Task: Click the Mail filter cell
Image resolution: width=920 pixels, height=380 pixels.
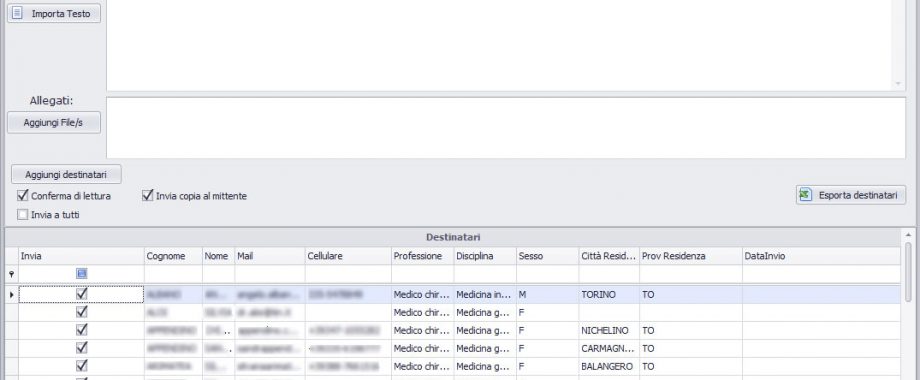Action: coord(270,273)
